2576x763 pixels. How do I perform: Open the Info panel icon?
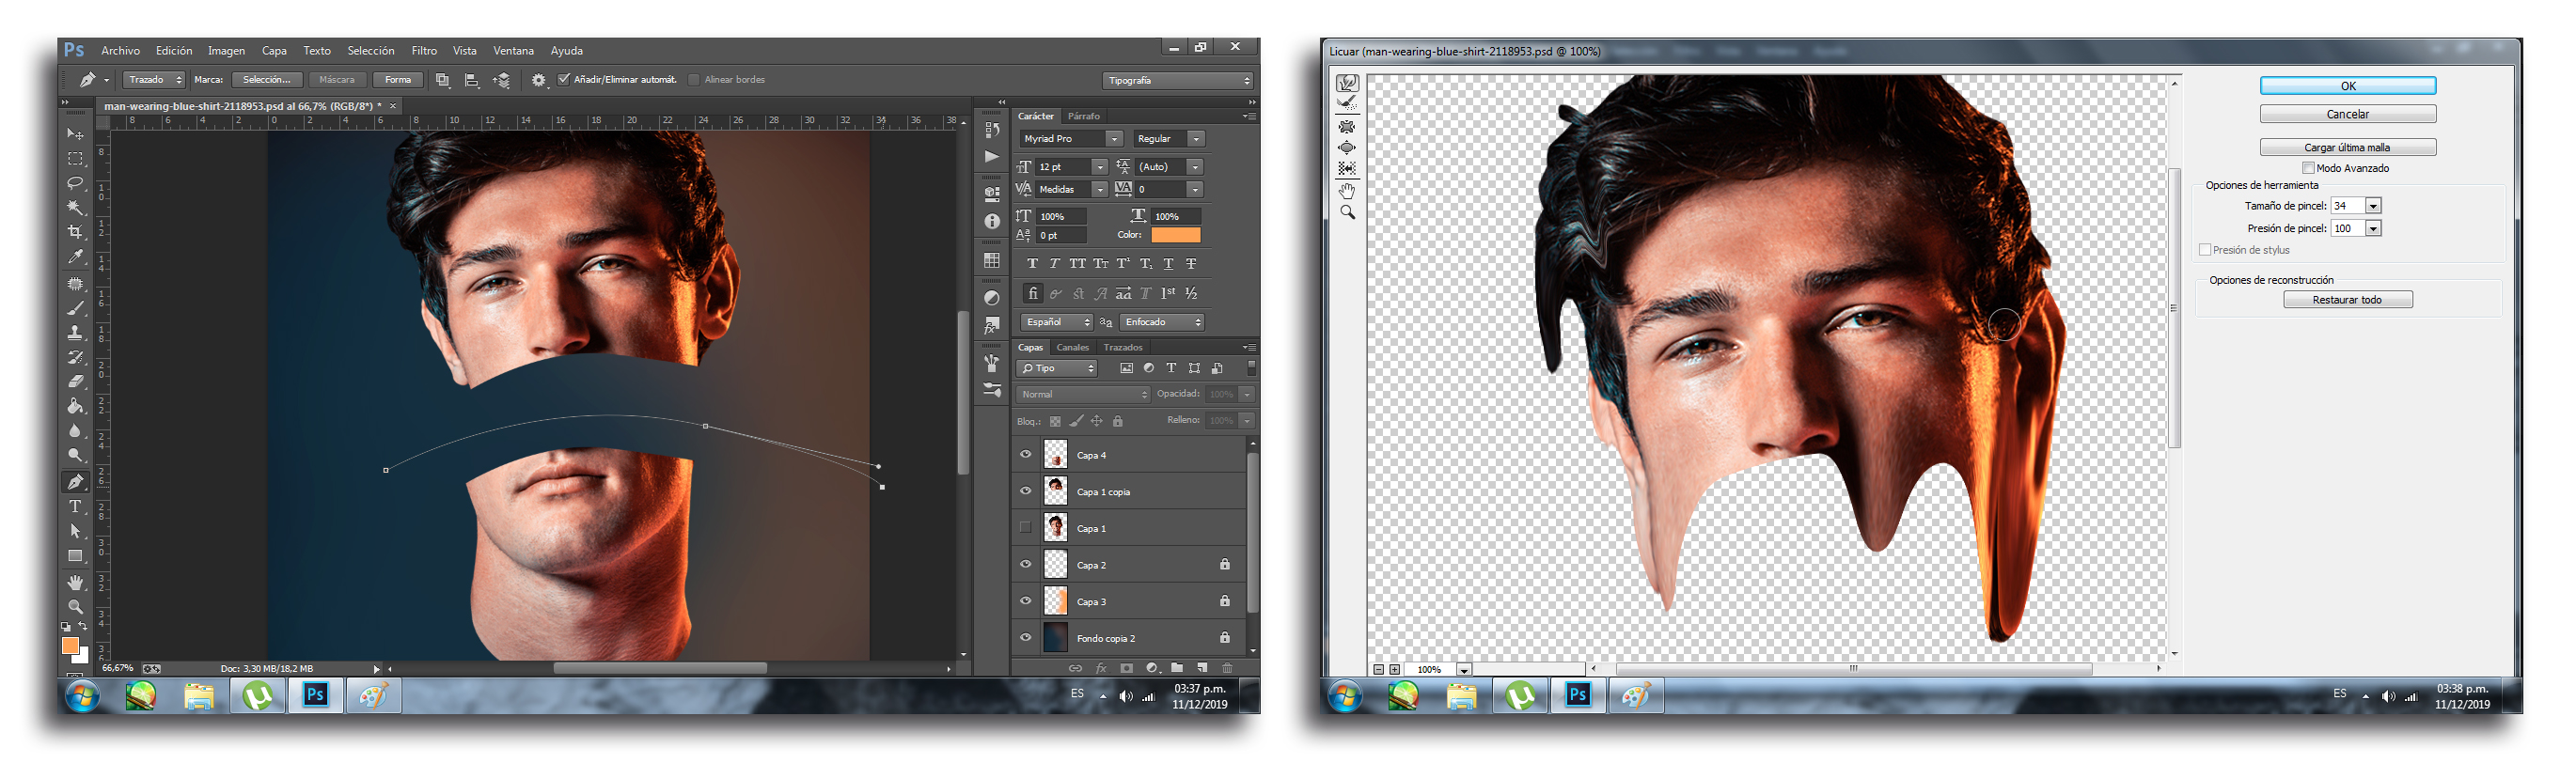[991, 221]
